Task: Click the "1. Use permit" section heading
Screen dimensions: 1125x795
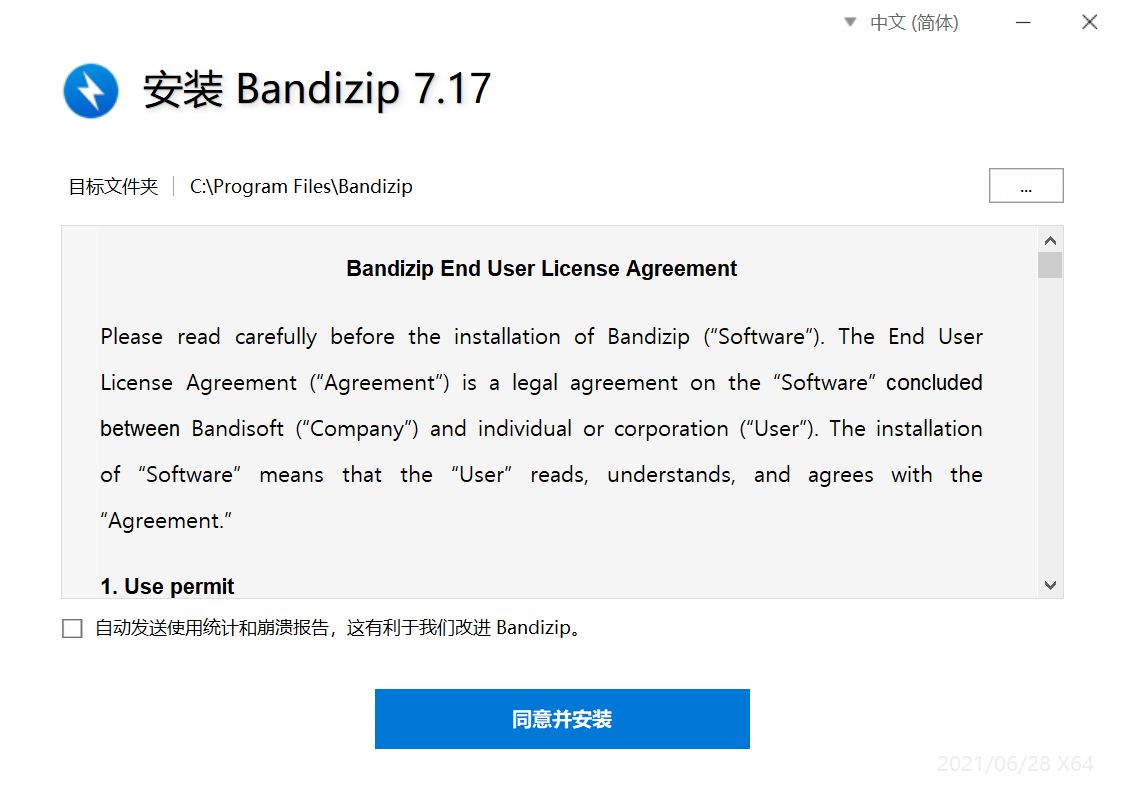Action: coord(167,586)
